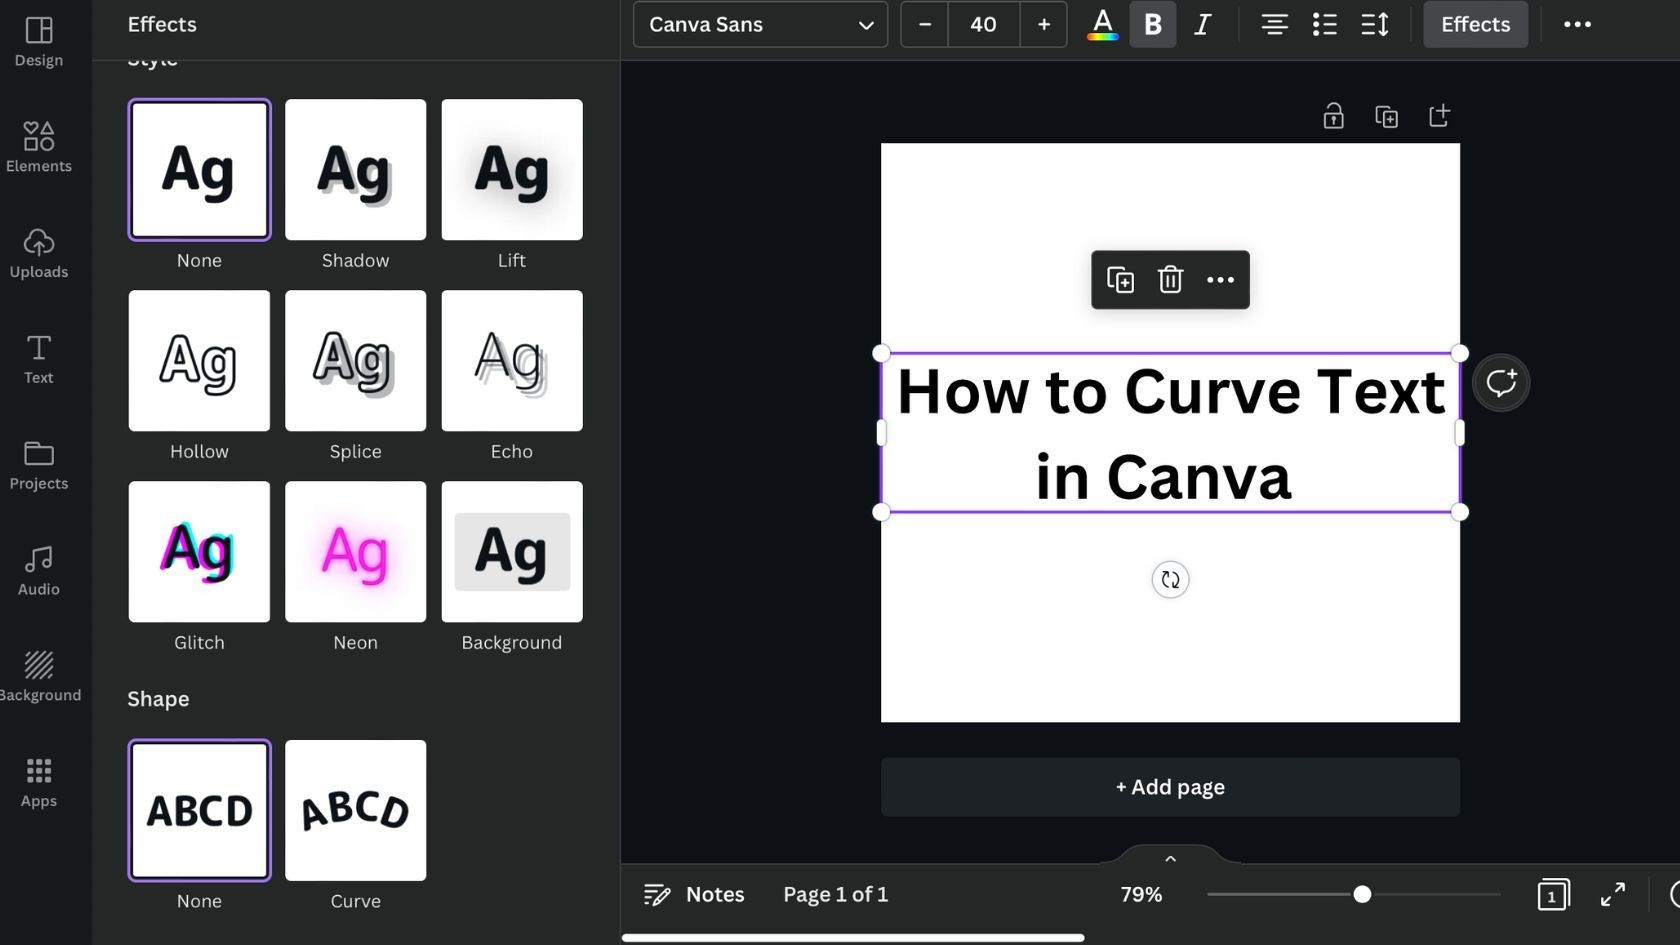Toggle italic formatting

click(1202, 24)
